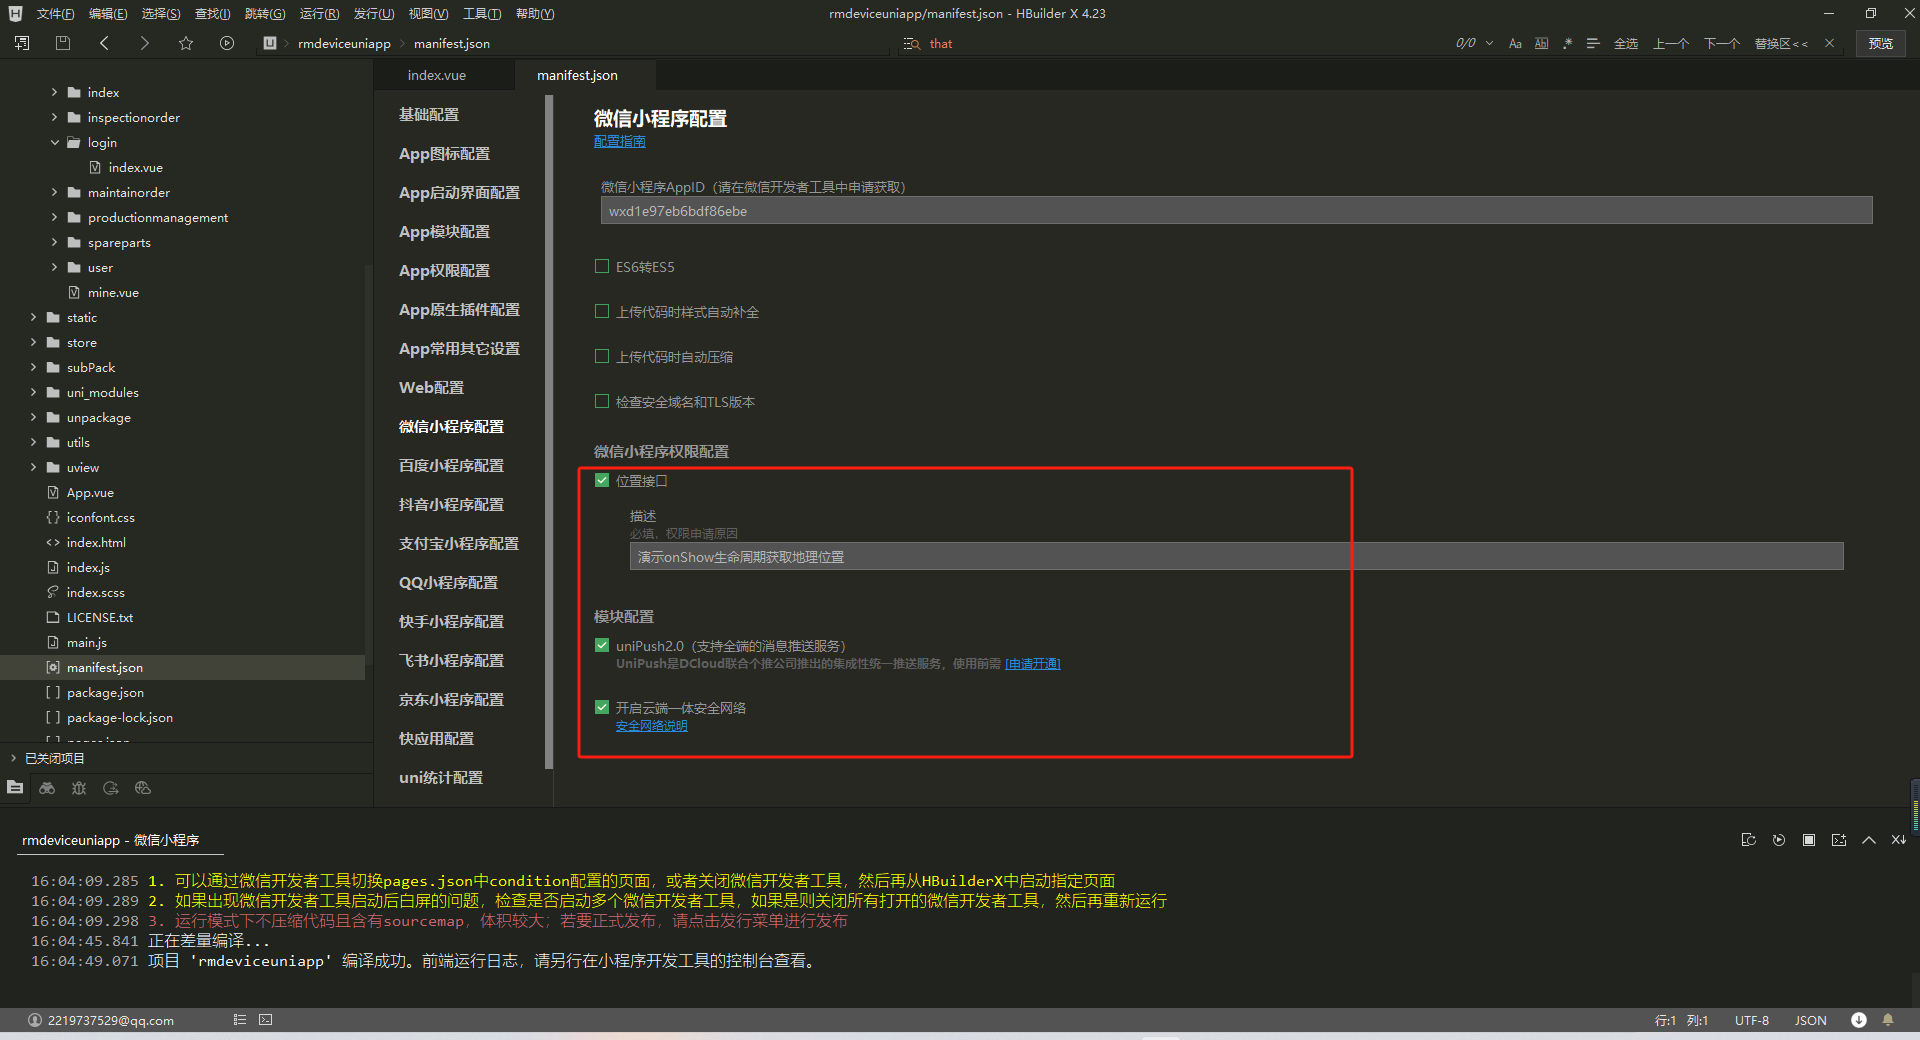Switch to the index.vue tab
This screenshot has height=1040, width=1920.
pos(436,75)
